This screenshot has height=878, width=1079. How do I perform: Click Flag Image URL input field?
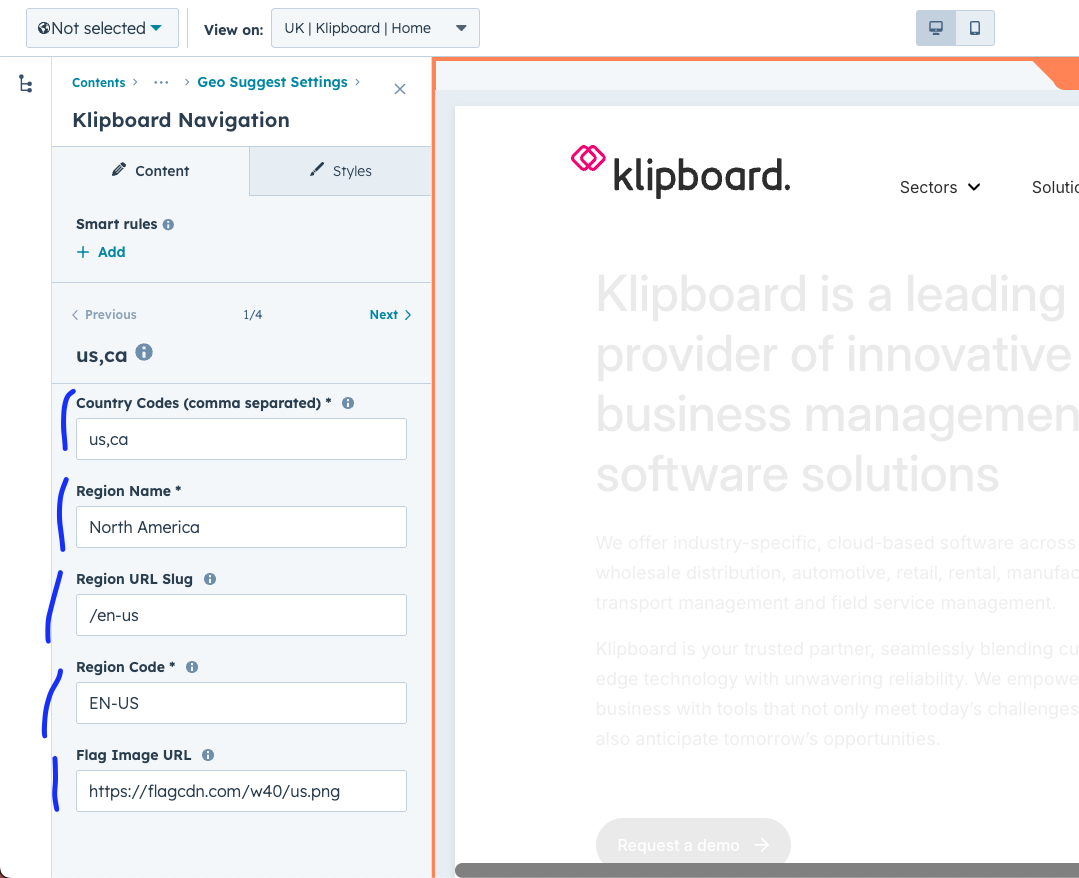pos(242,791)
